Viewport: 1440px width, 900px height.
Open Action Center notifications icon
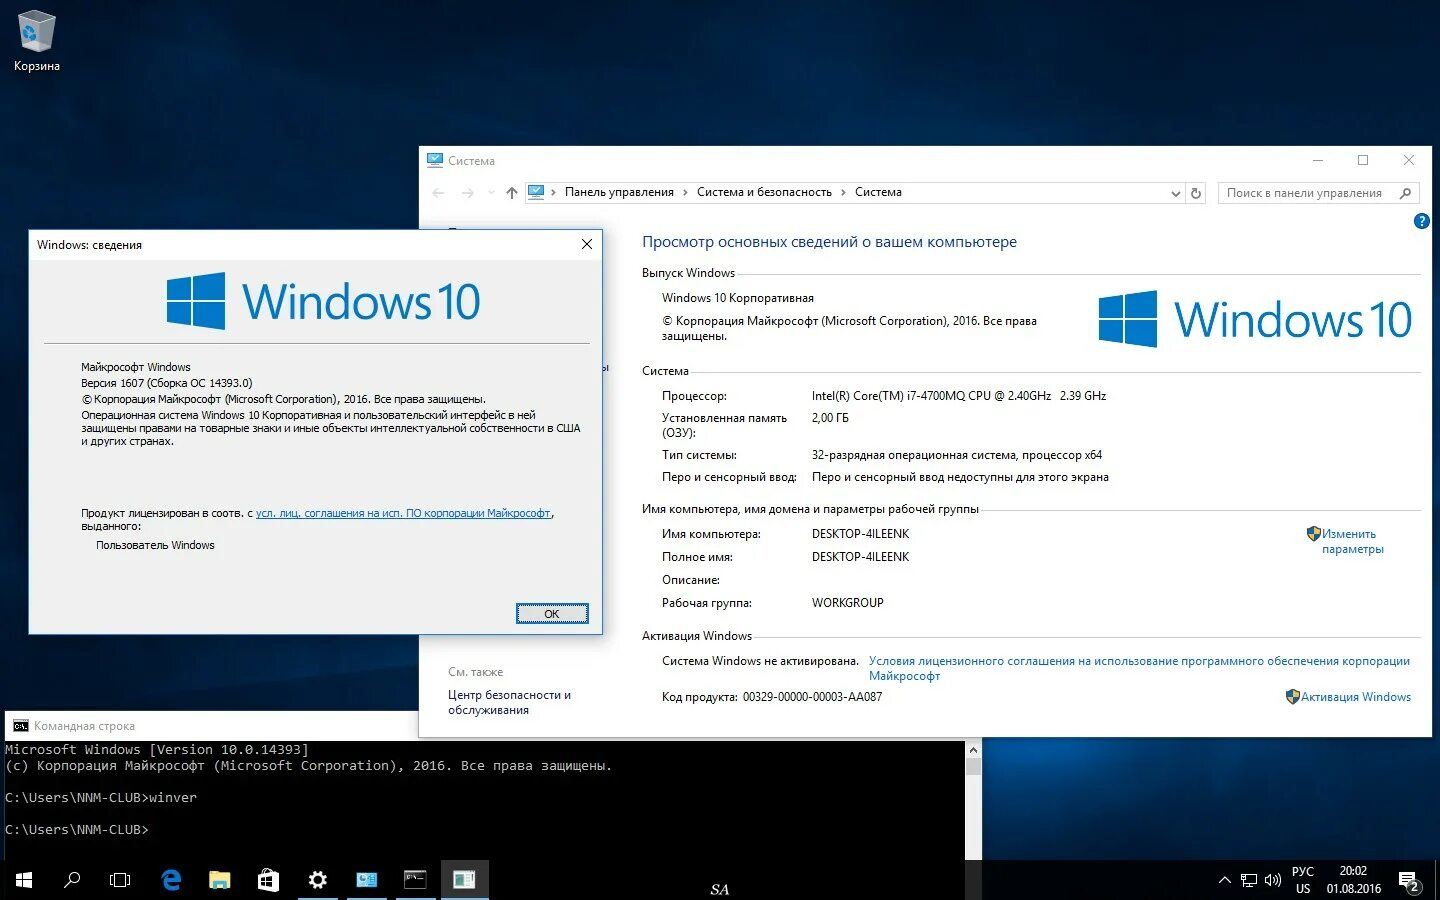click(x=1409, y=881)
